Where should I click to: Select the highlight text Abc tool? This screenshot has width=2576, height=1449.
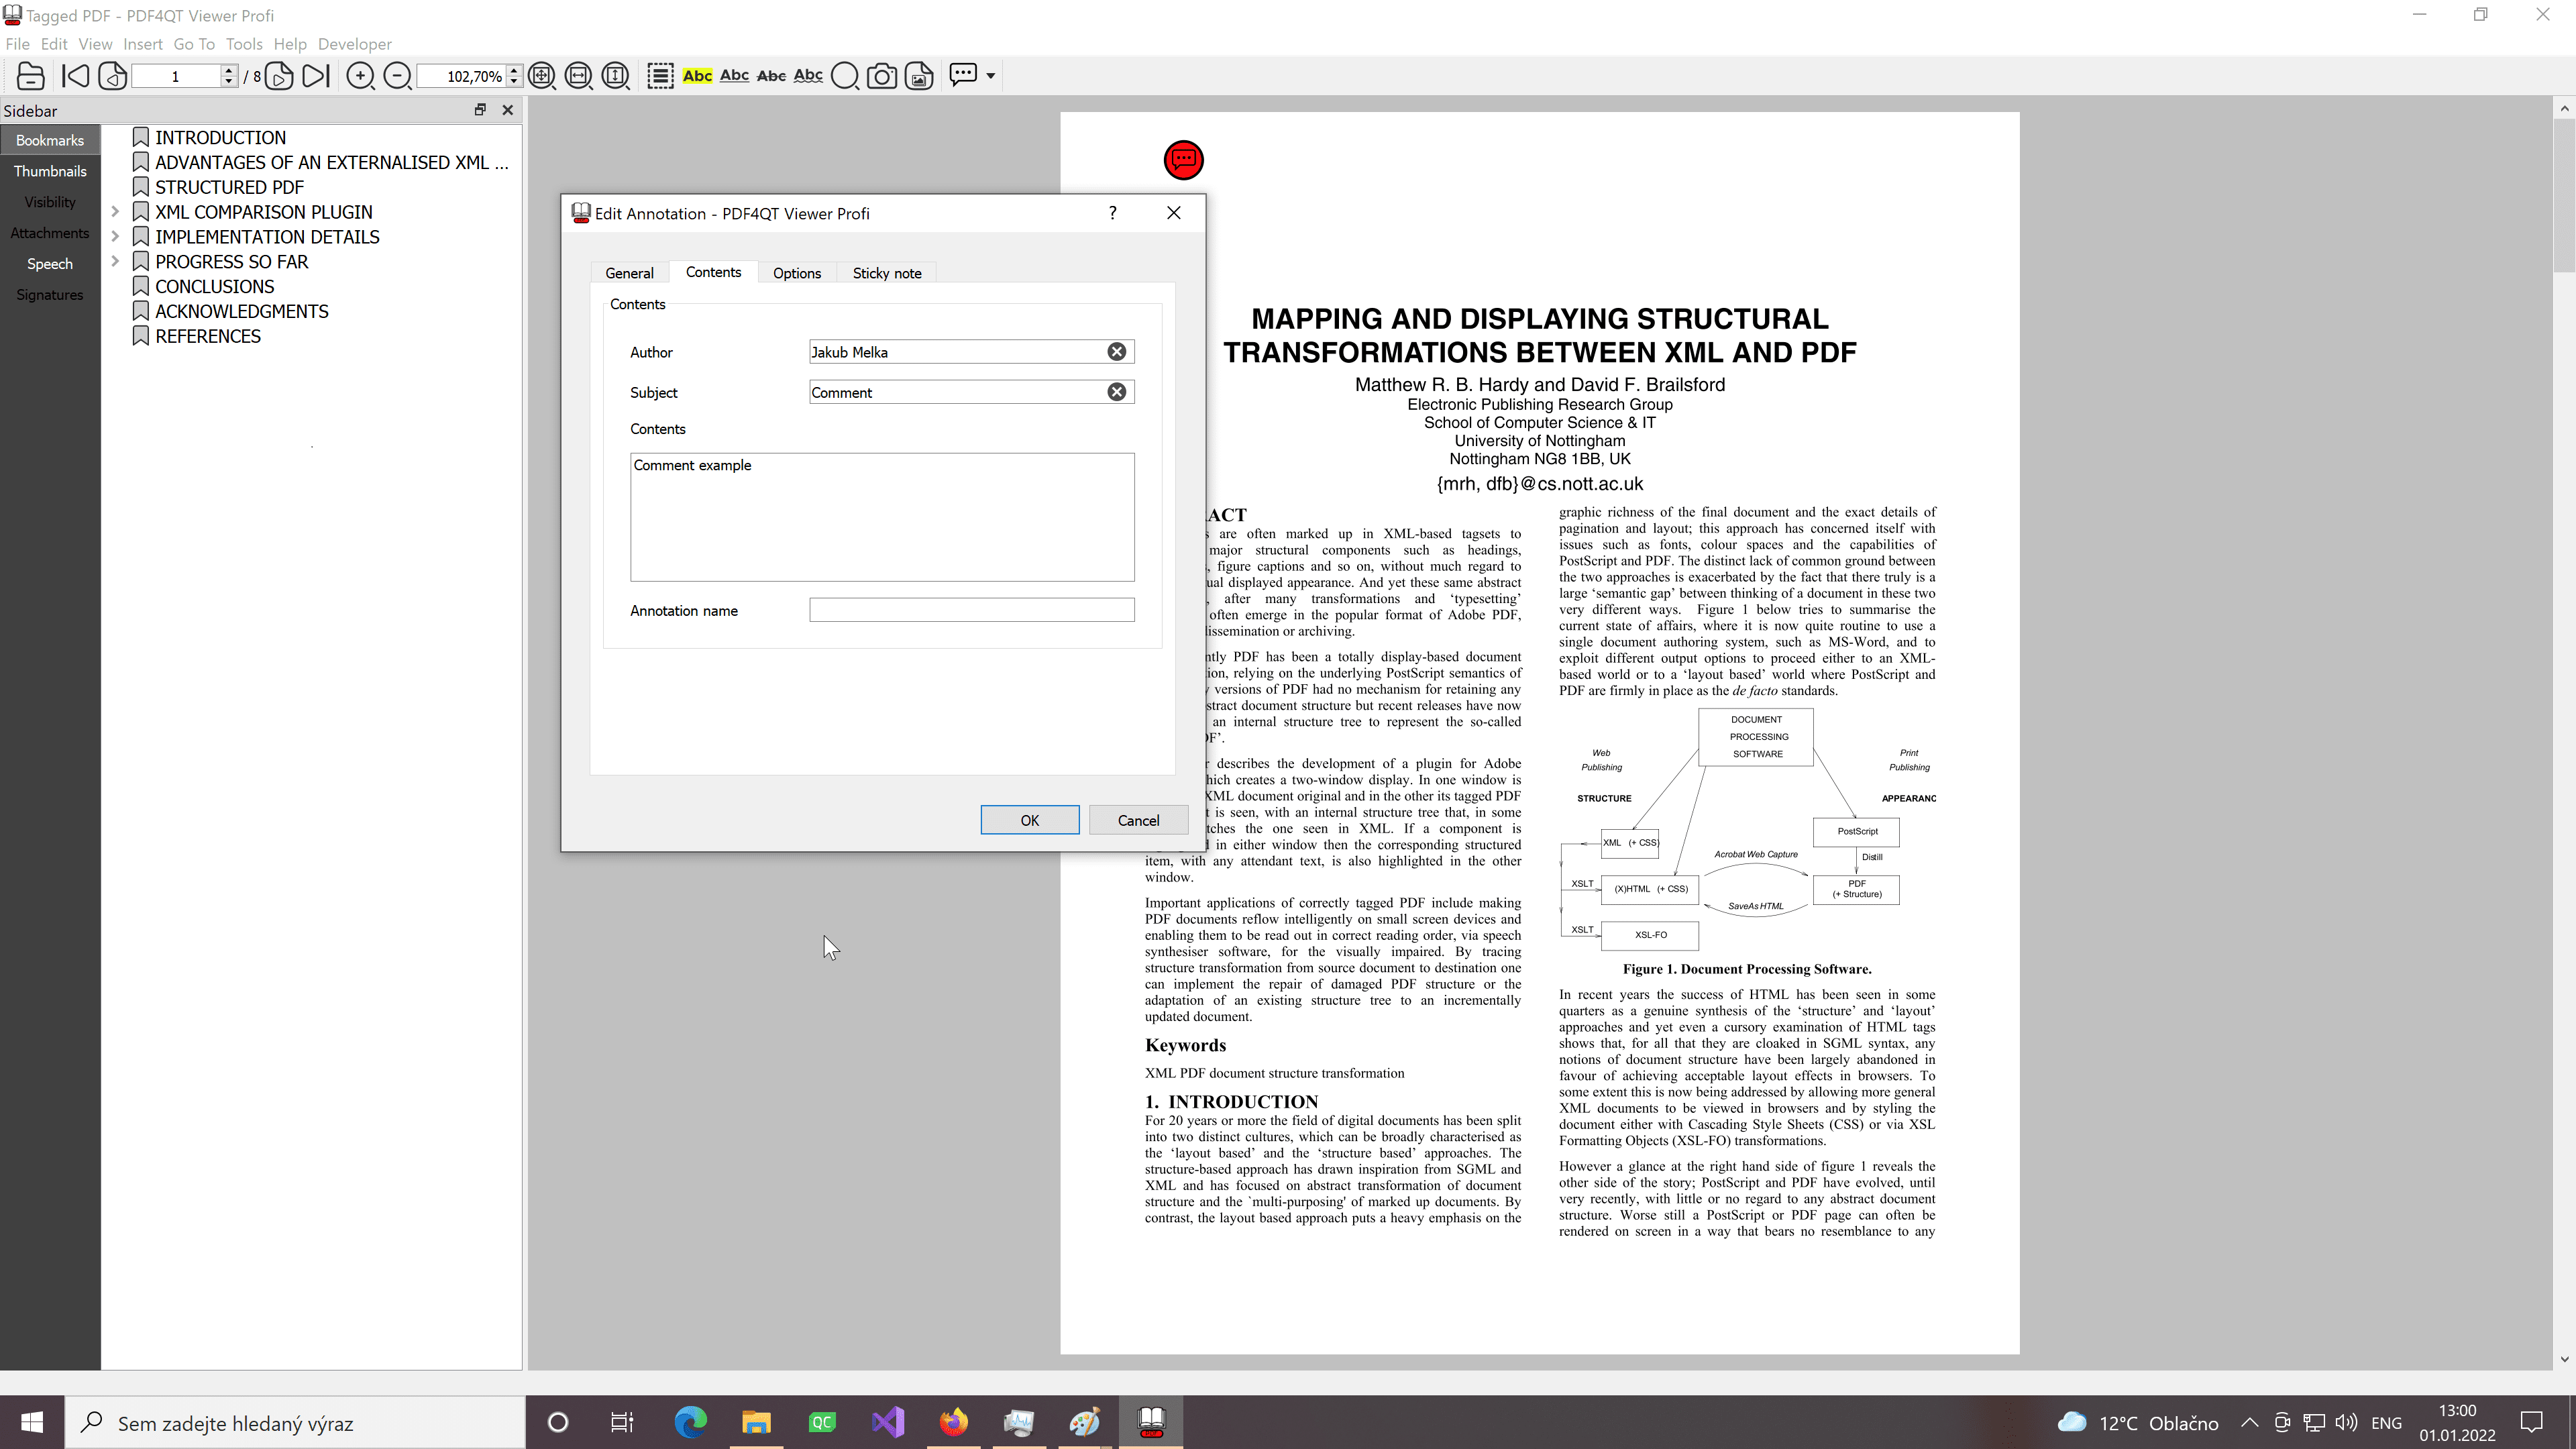[x=697, y=76]
